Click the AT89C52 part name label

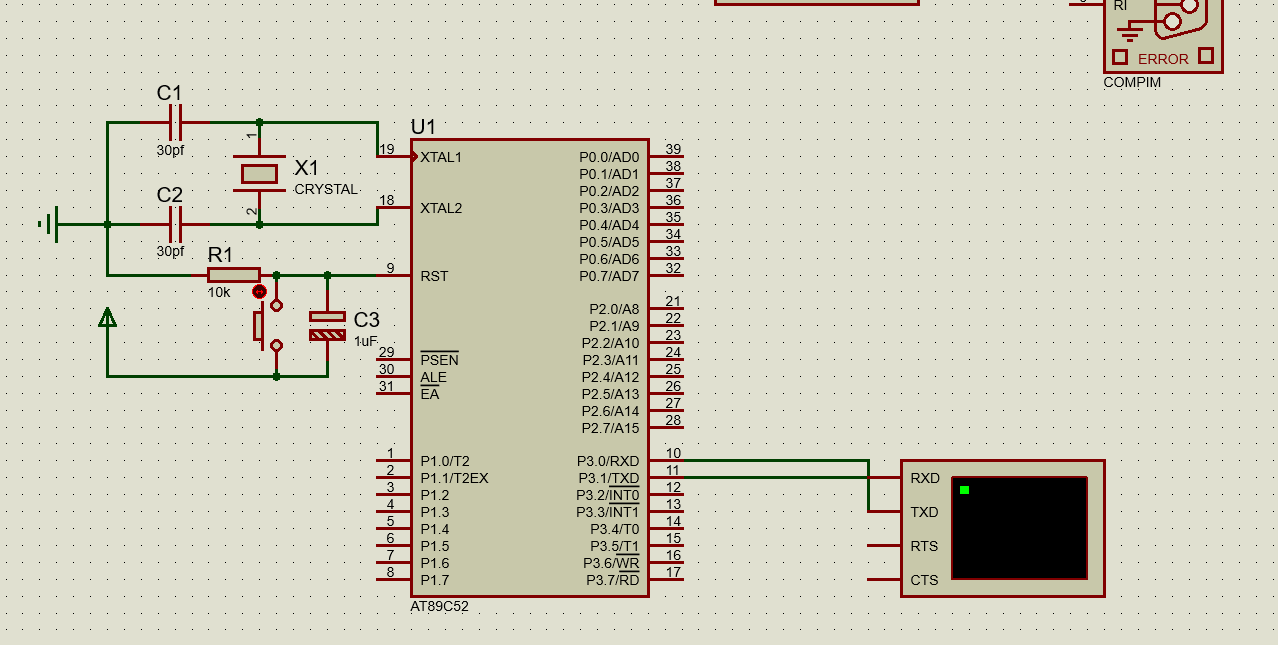coord(439,606)
